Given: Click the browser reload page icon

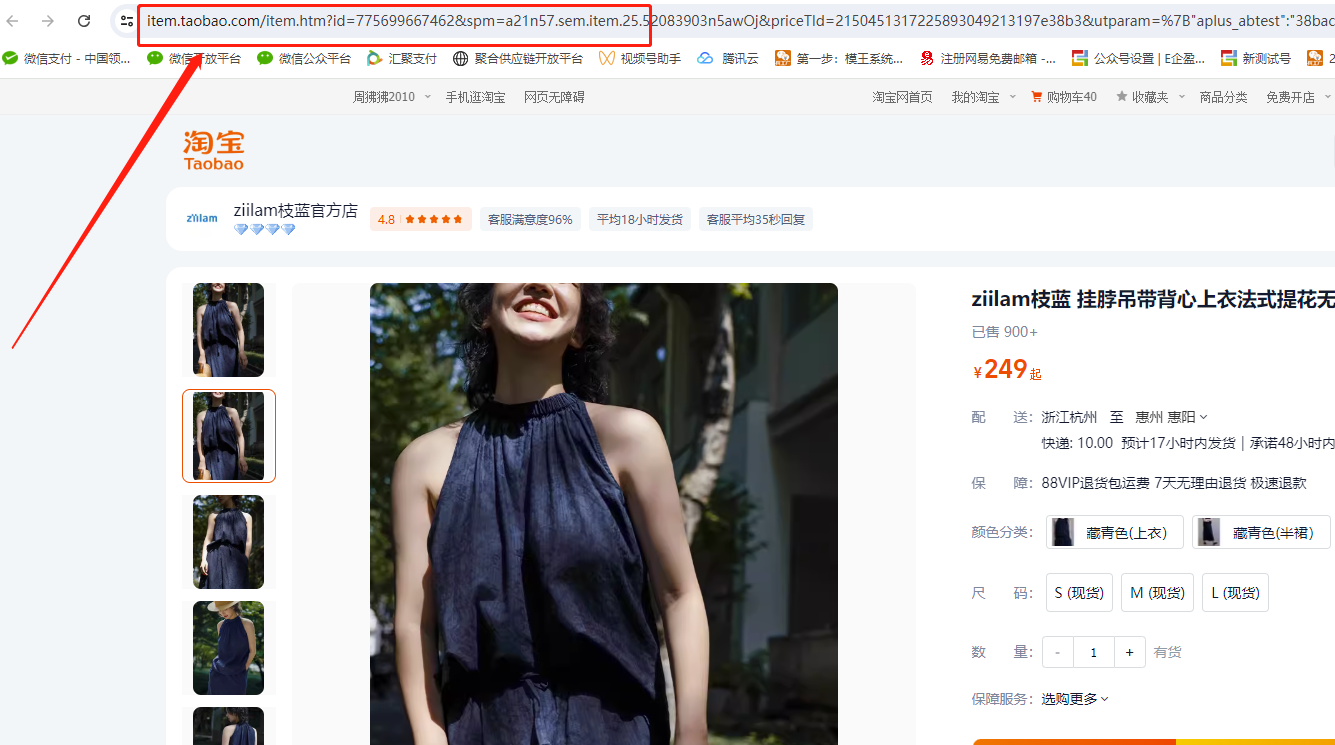Looking at the screenshot, I should point(84,21).
